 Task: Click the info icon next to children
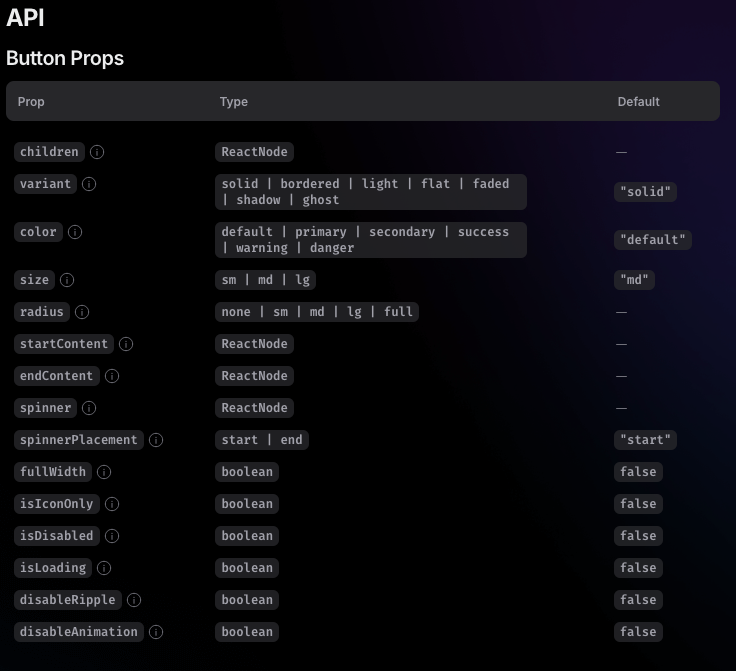97,152
